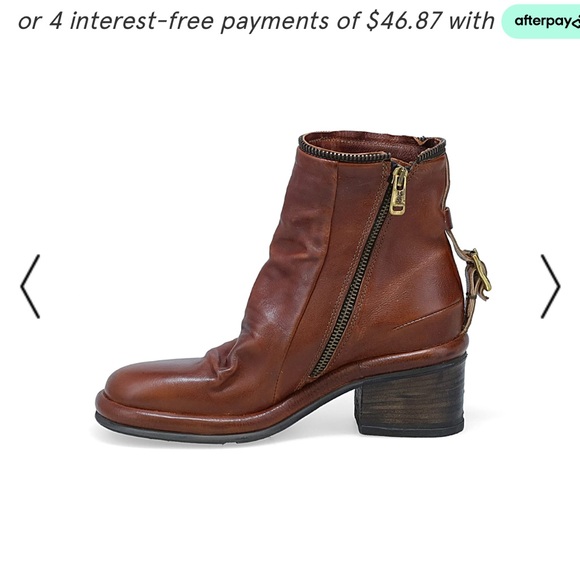Enlarge the brown ankle boot photo
580x580 pixels.
coord(292,288)
